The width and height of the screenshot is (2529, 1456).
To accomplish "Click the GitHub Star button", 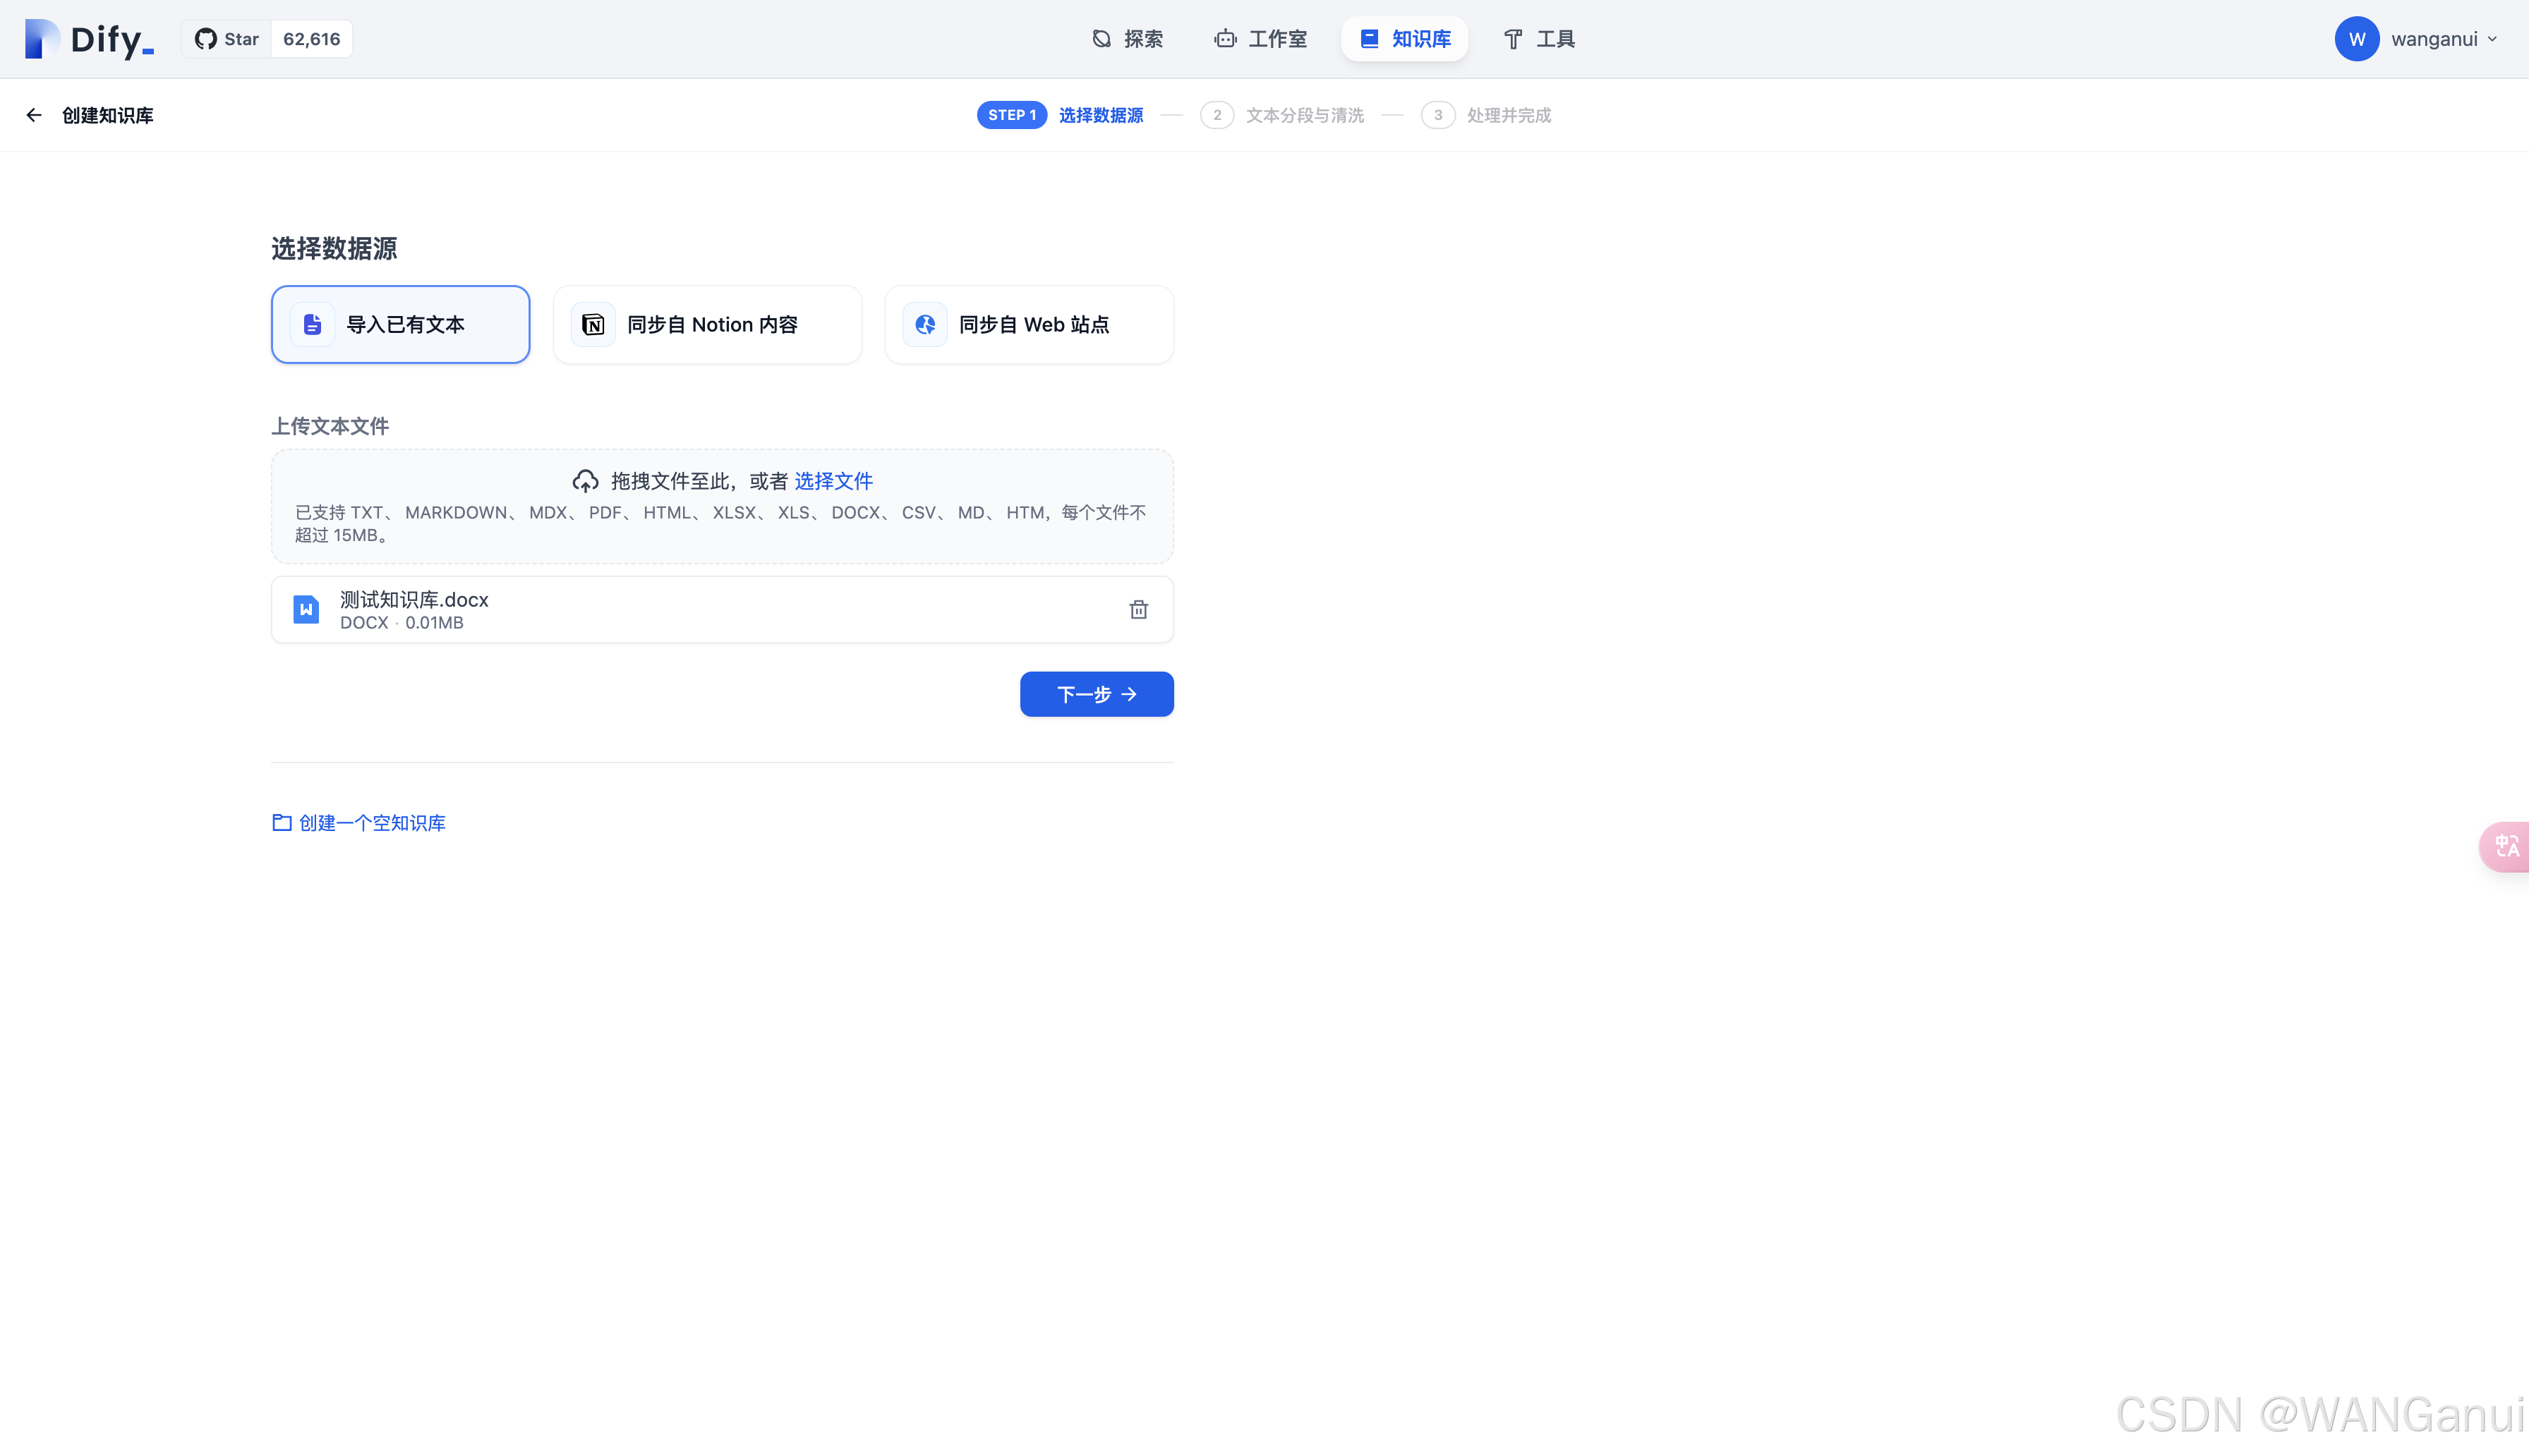I will (x=227, y=39).
